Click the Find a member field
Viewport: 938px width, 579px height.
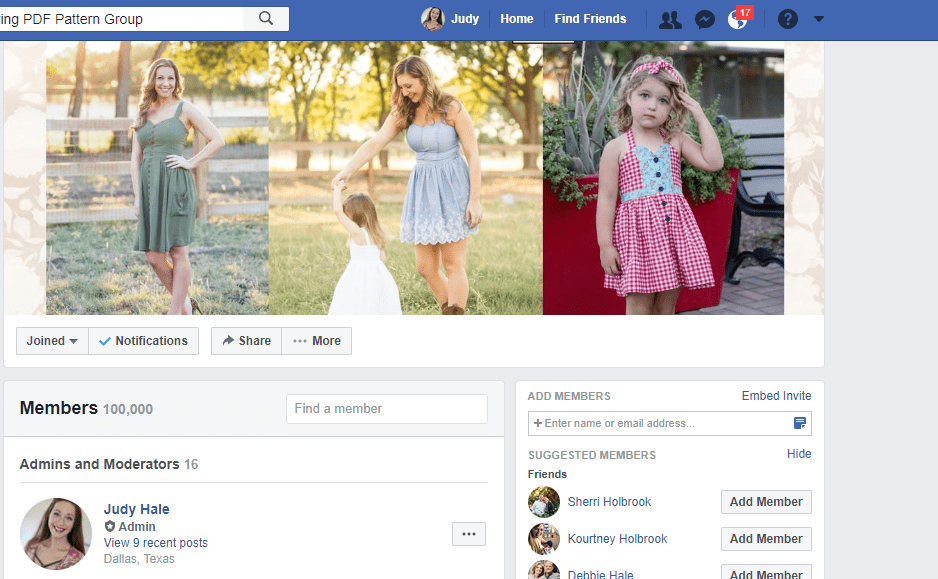(386, 409)
